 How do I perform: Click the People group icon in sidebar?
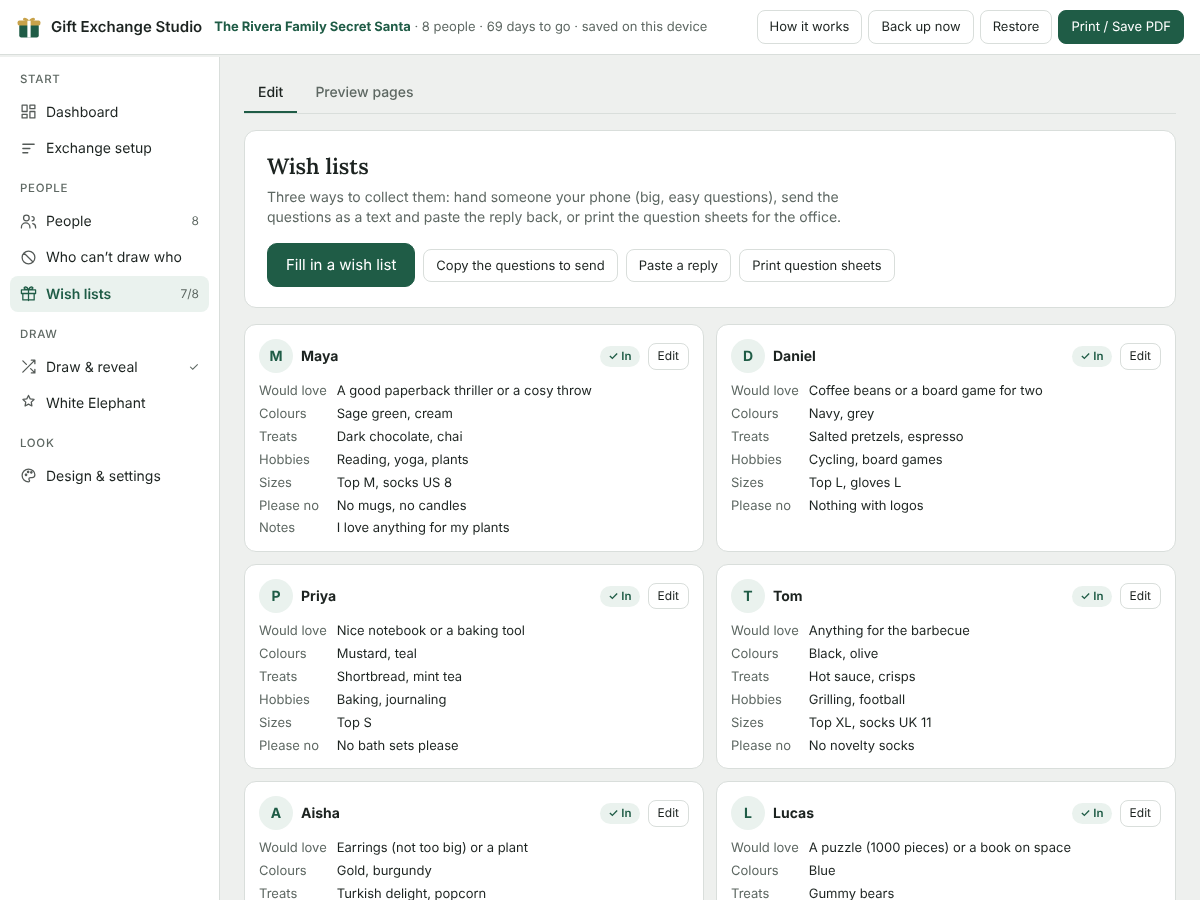click(28, 221)
